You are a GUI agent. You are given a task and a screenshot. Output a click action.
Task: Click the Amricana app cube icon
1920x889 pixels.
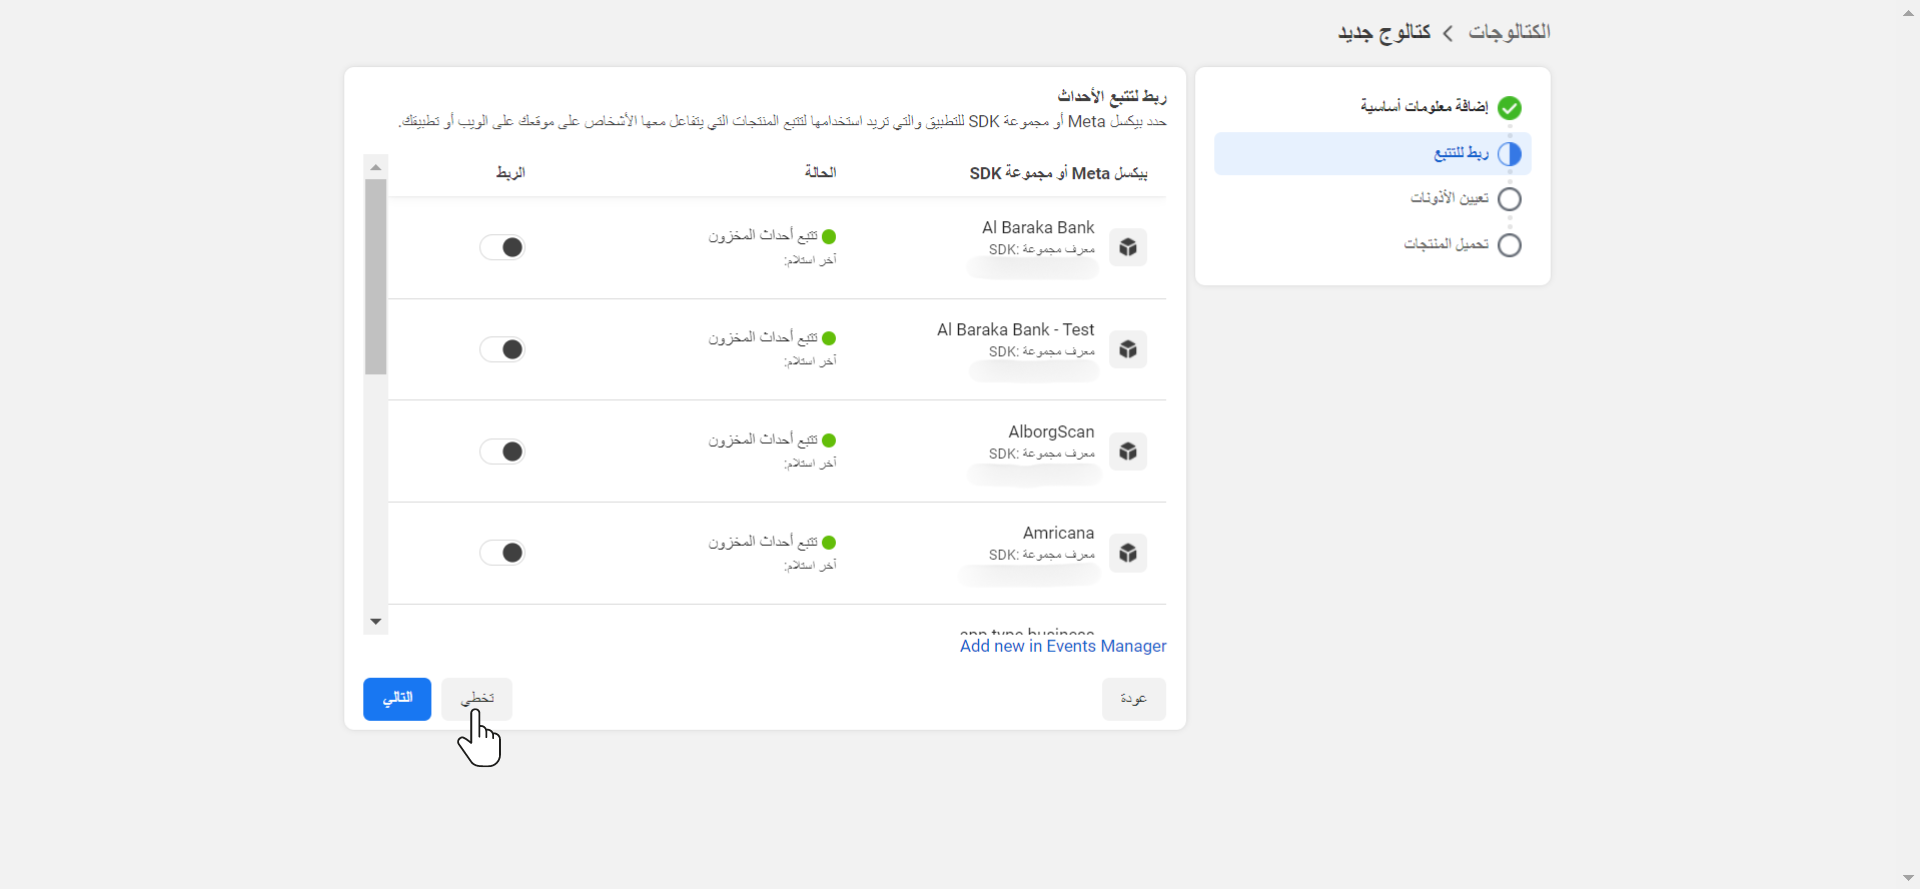pos(1128,553)
